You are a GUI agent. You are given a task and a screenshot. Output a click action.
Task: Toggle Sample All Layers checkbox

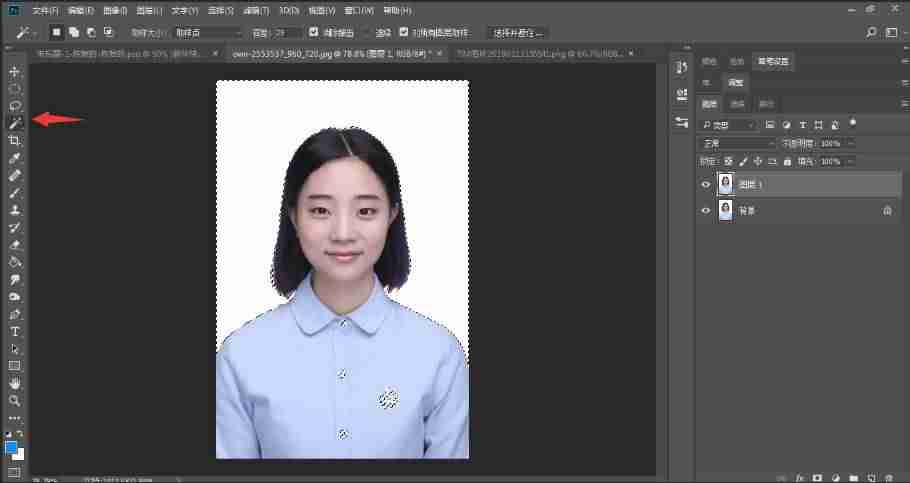click(x=404, y=33)
